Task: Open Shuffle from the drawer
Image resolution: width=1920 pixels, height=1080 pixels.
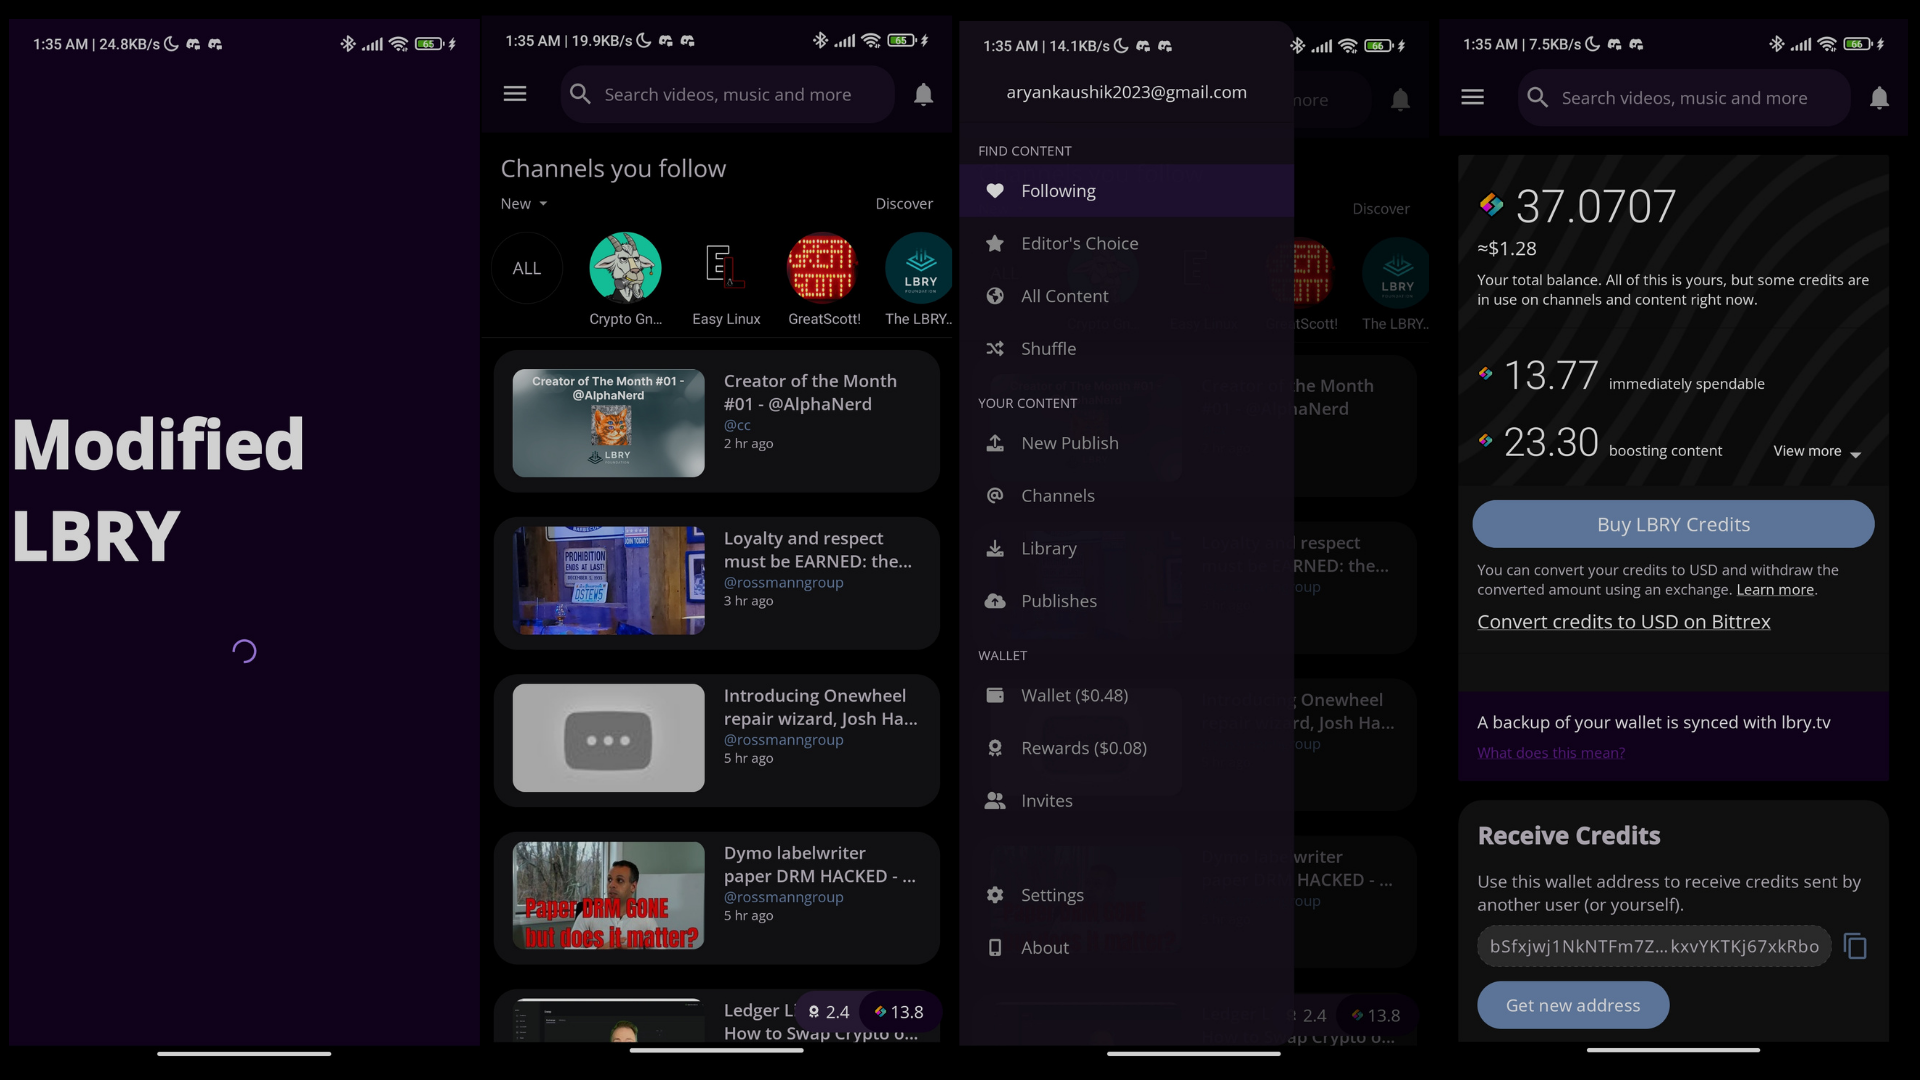Action: pyautogui.click(x=1126, y=349)
